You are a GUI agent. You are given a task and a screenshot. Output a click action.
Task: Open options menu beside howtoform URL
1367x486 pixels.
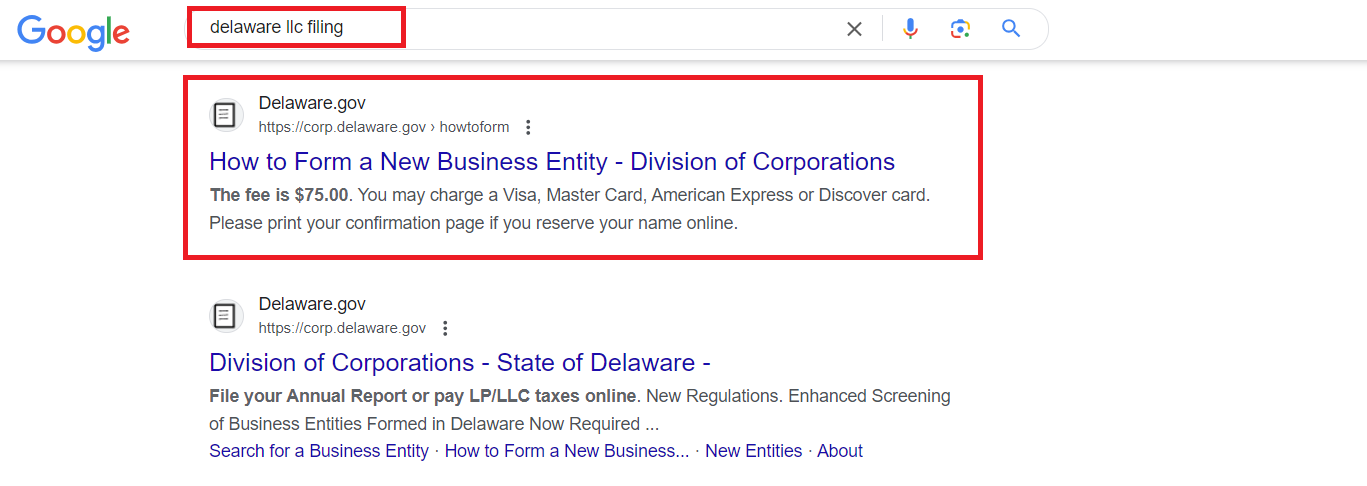(528, 127)
